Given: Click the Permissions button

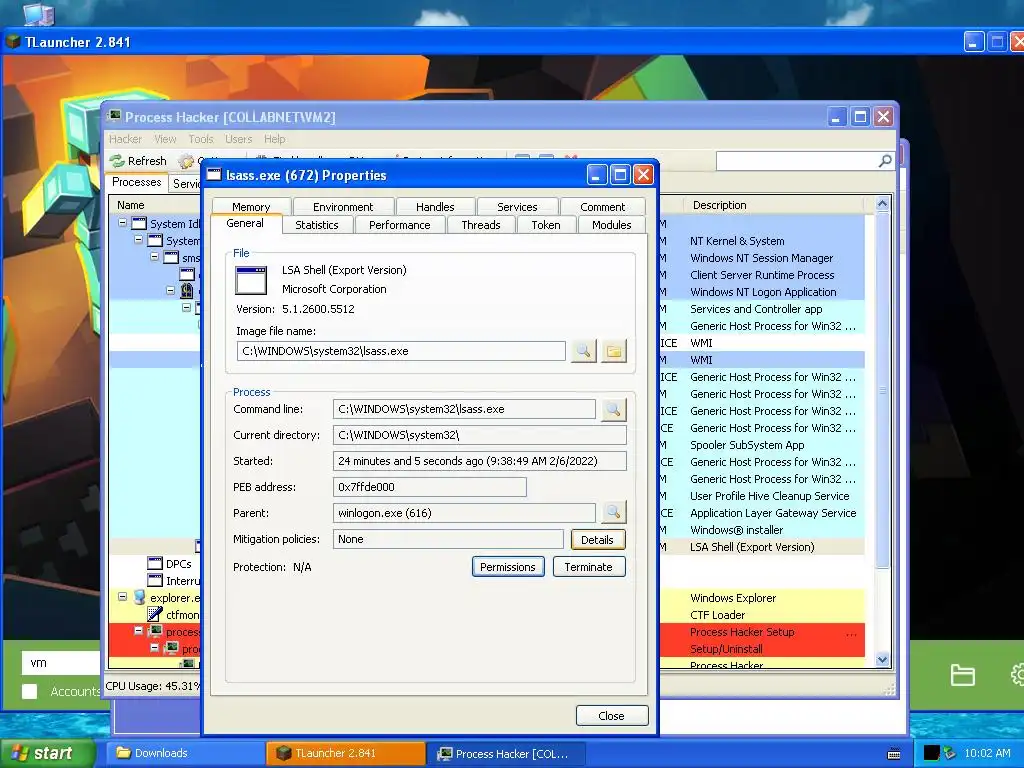Looking at the screenshot, I should pyautogui.click(x=508, y=567).
